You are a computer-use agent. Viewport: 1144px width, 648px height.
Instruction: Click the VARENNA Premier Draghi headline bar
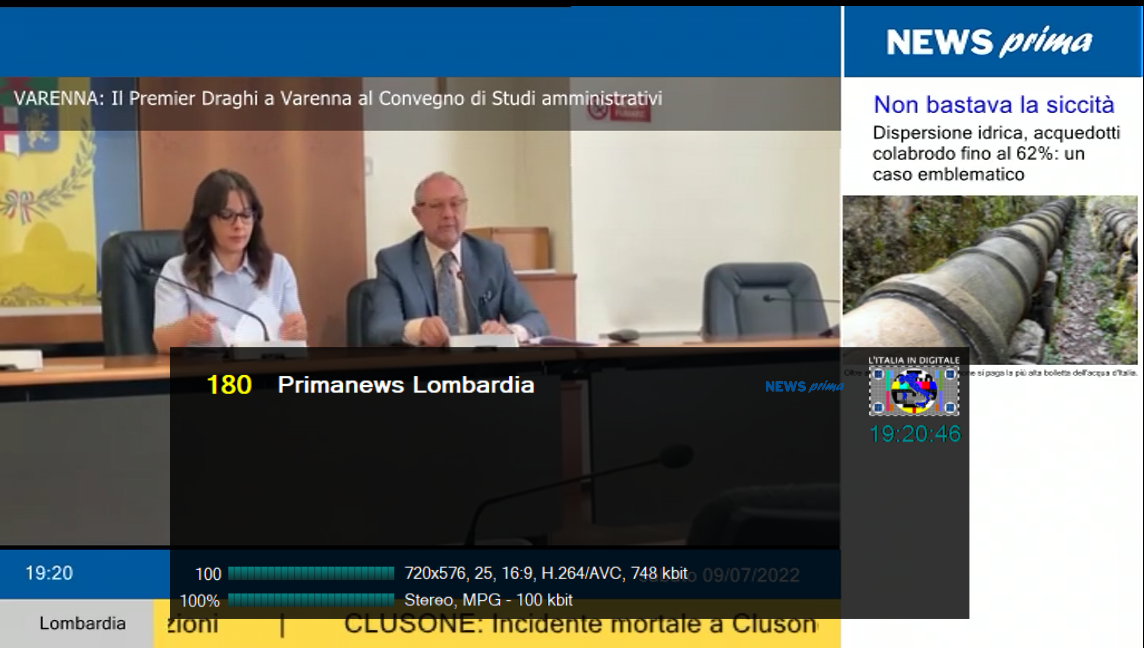(x=420, y=99)
